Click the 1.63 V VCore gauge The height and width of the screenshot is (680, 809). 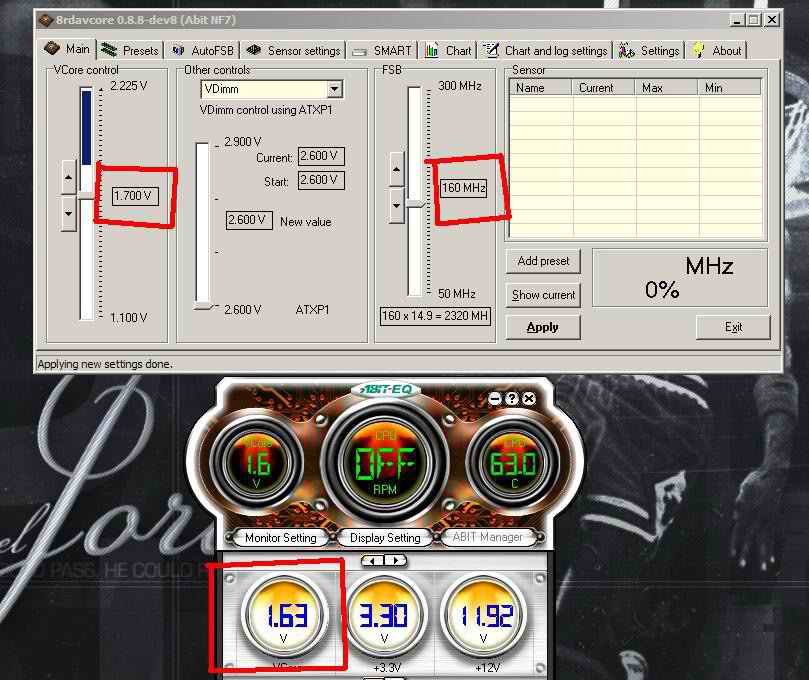[x=285, y=617]
